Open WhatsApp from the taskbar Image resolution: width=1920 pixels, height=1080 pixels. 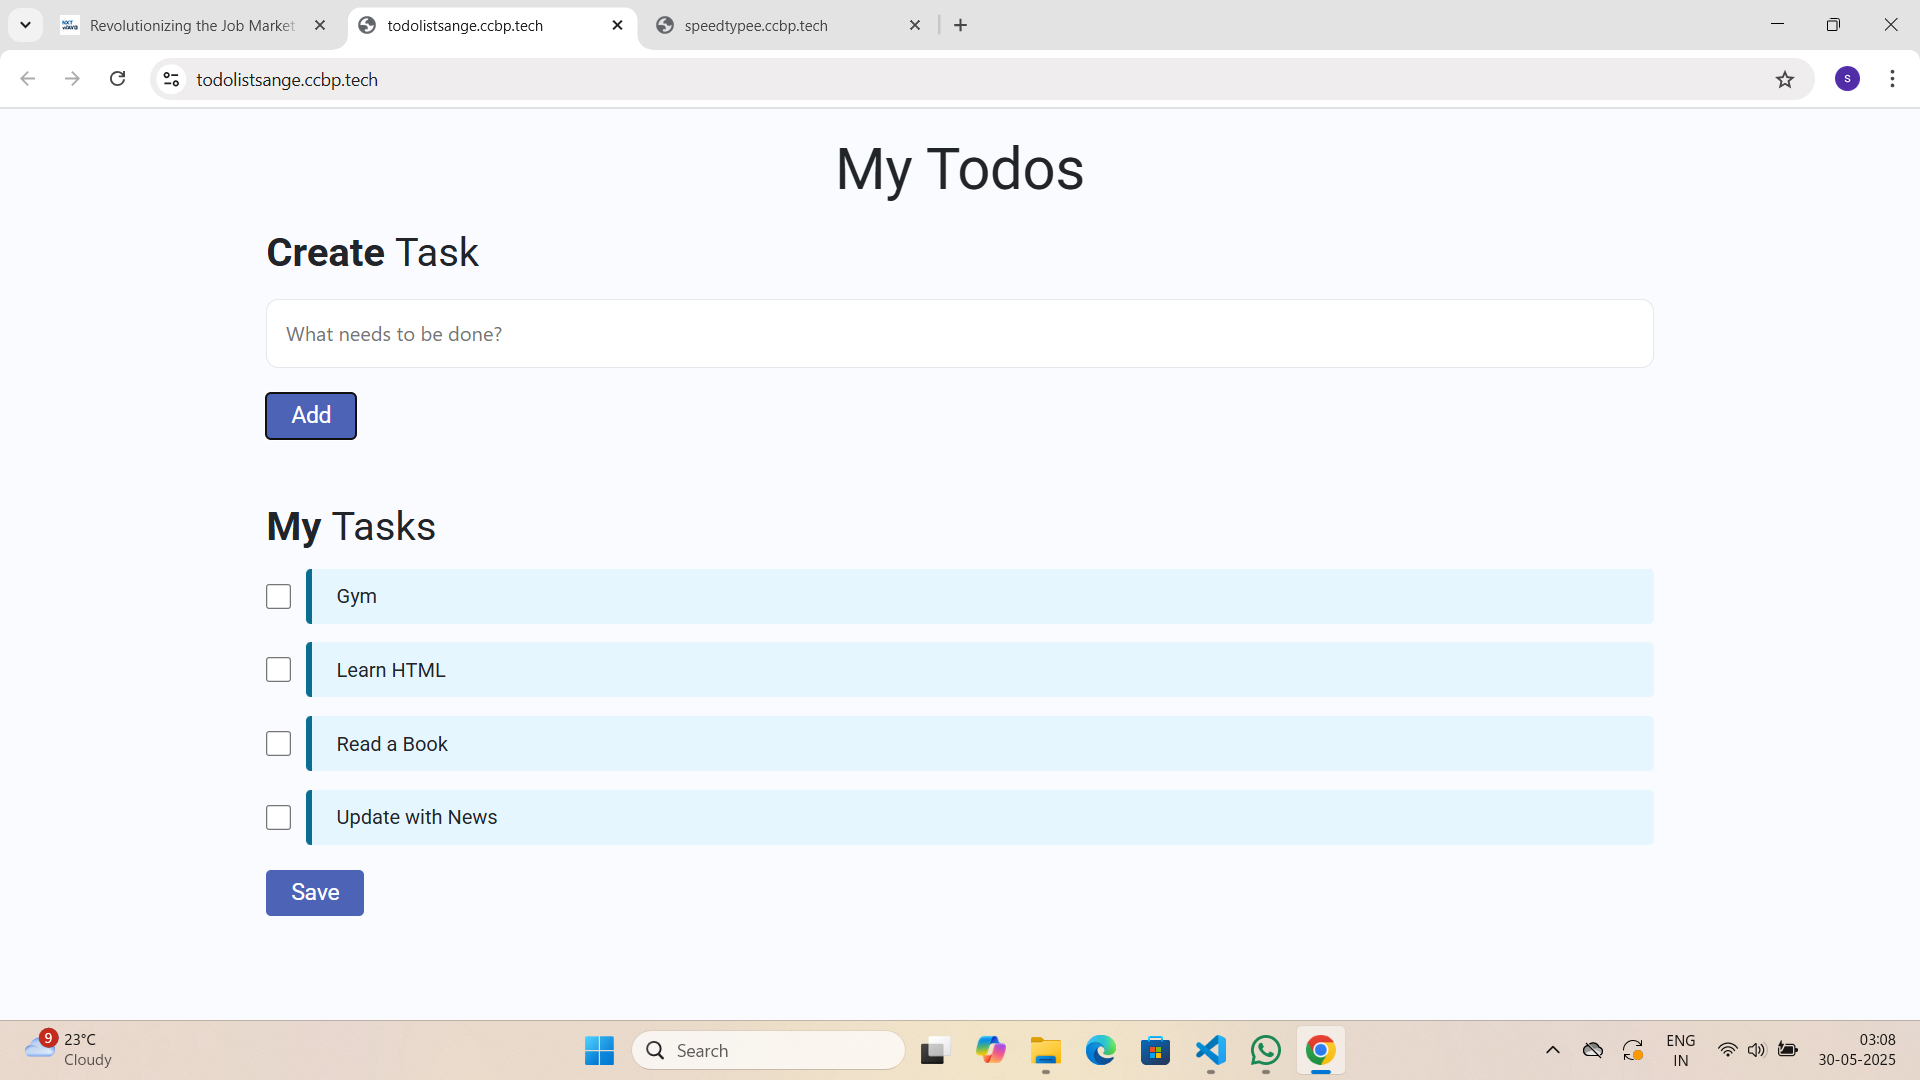coord(1265,1050)
